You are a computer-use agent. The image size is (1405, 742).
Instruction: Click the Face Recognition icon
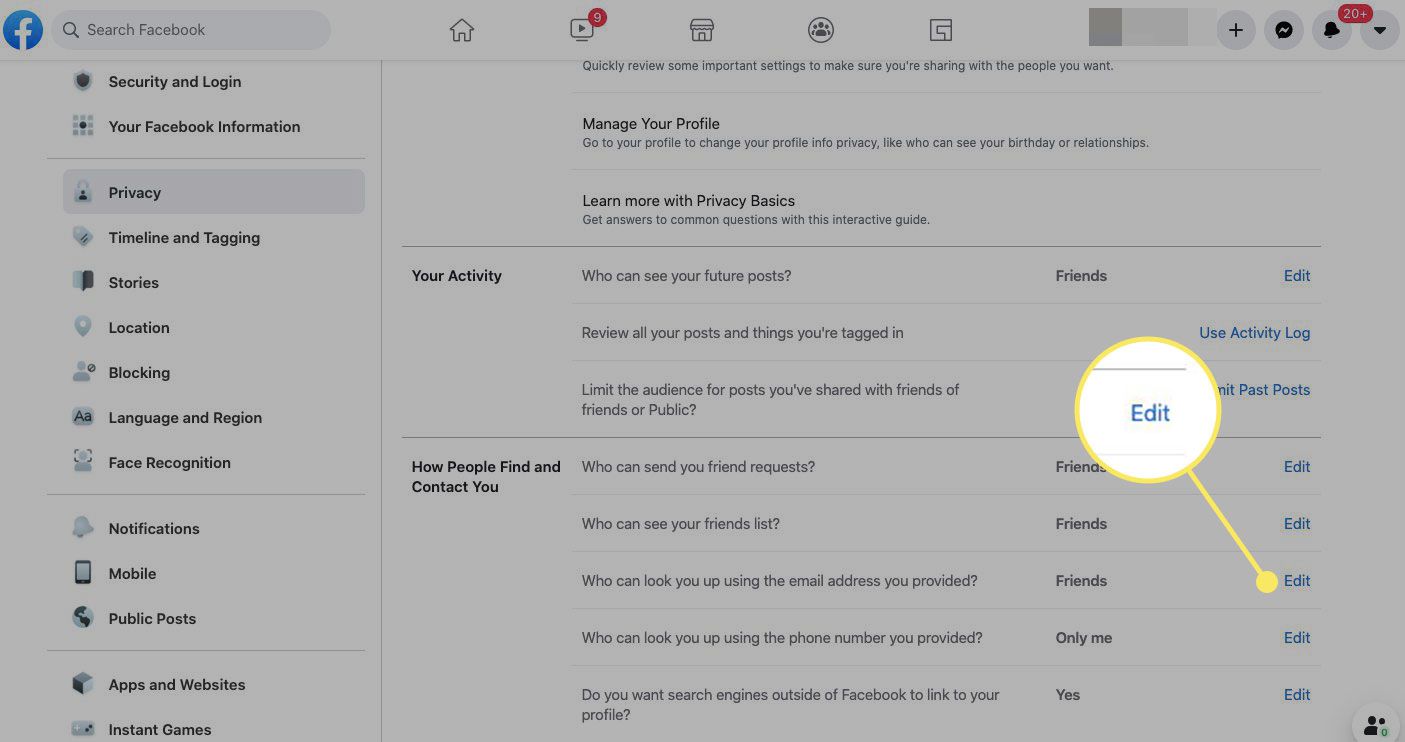(x=83, y=462)
